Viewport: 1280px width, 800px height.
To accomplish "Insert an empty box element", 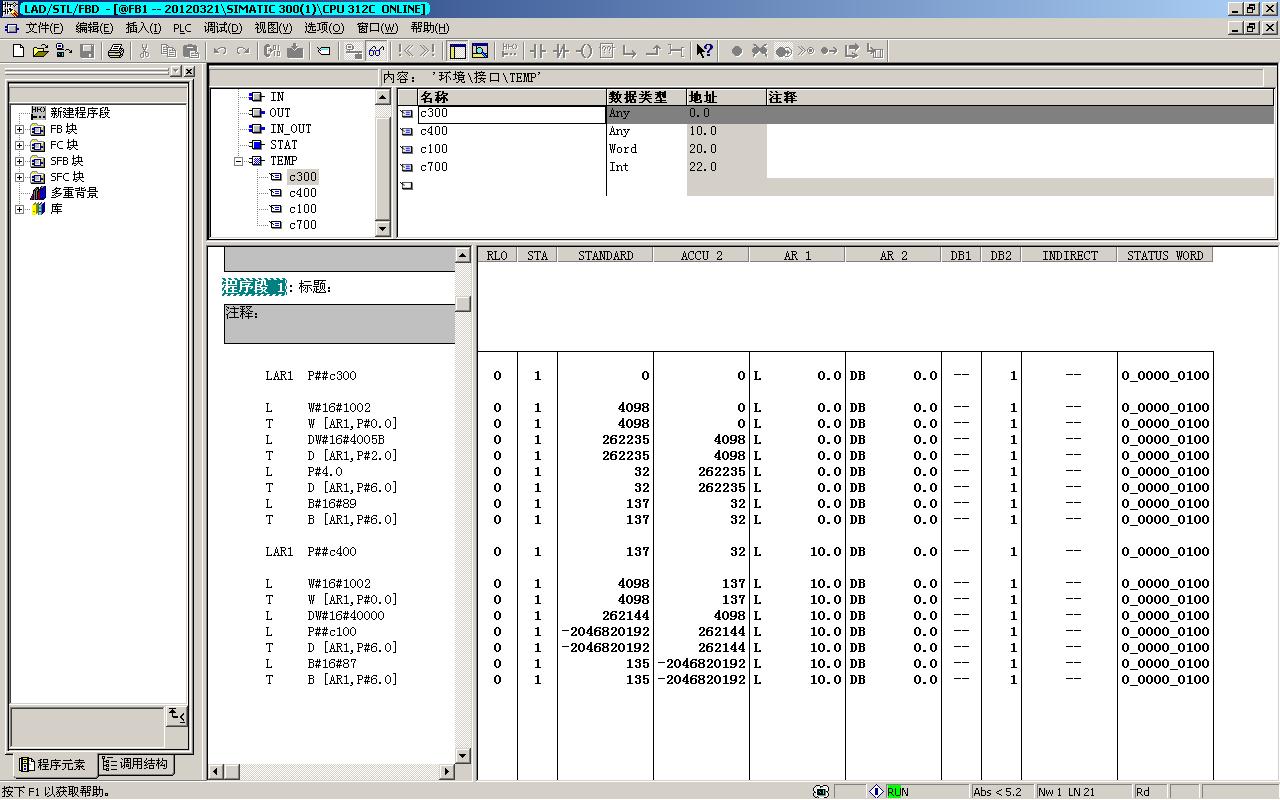I will [x=607, y=51].
